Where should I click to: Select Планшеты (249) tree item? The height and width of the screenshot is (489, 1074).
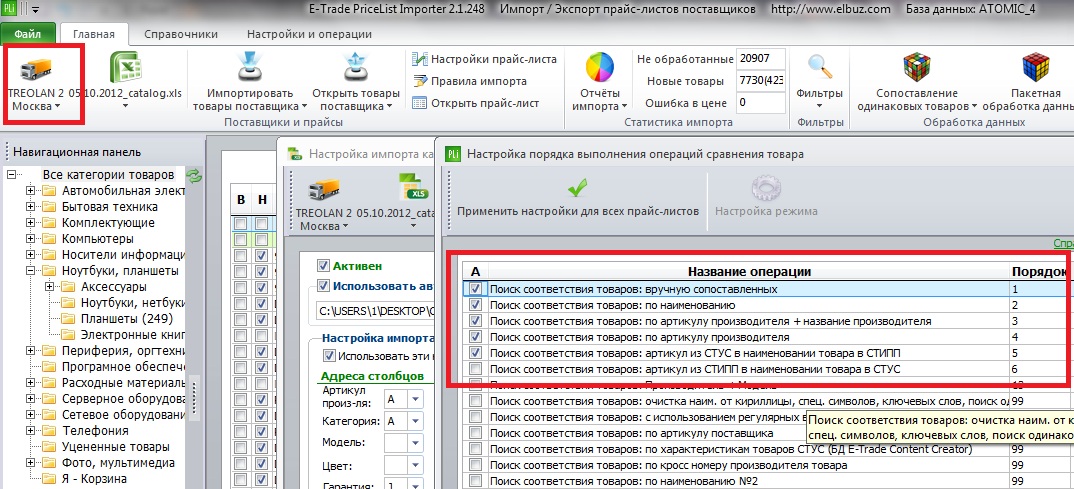pyautogui.click(x=127, y=318)
